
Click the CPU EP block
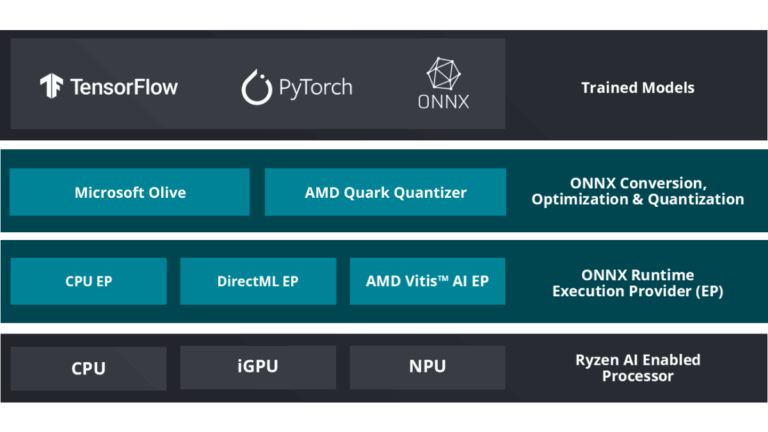89,281
